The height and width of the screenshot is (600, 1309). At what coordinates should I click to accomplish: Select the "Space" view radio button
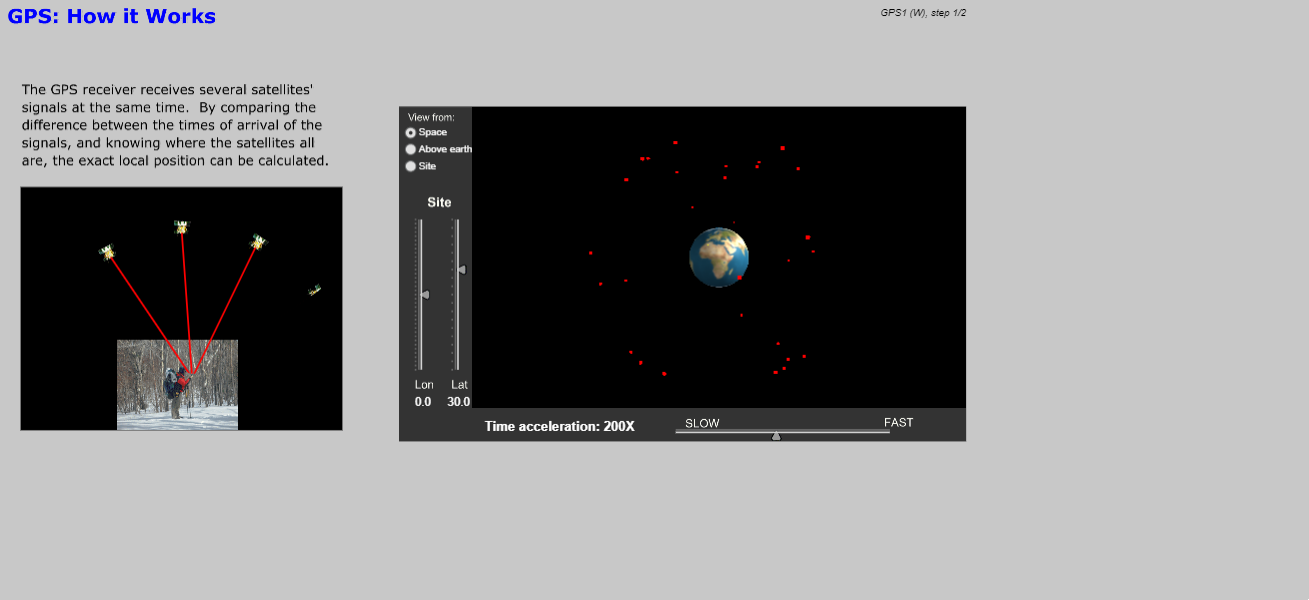[411, 133]
